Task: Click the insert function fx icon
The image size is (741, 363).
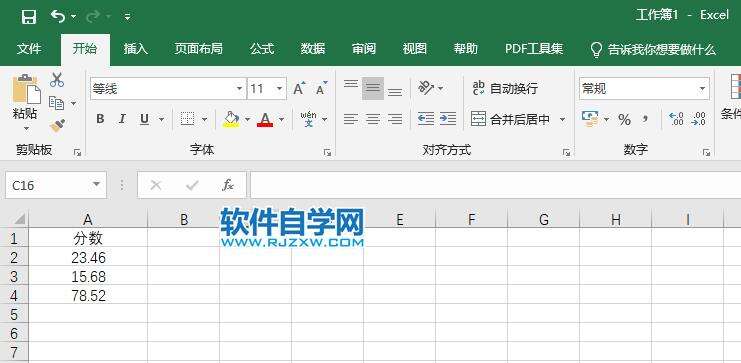Action: pyautogui.click(x=228, y=185)
